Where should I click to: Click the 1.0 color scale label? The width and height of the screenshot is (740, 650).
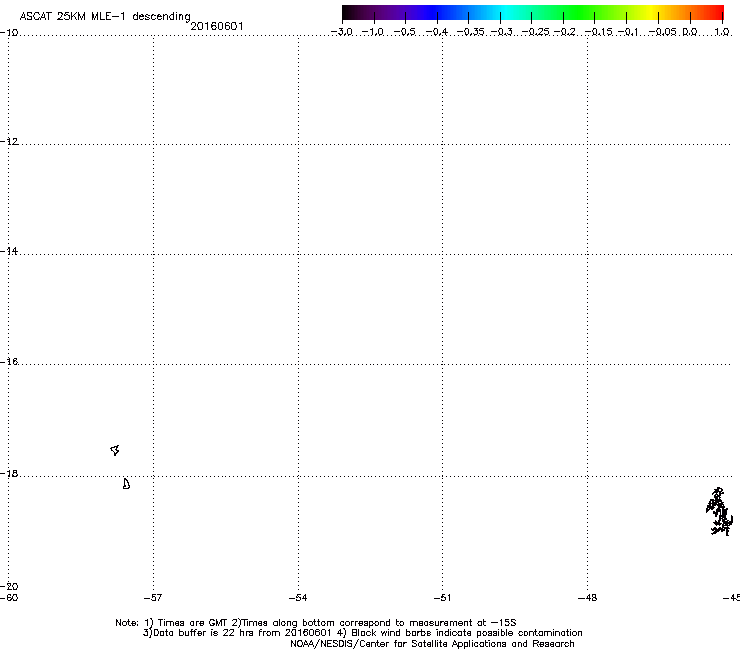(722, 32)
